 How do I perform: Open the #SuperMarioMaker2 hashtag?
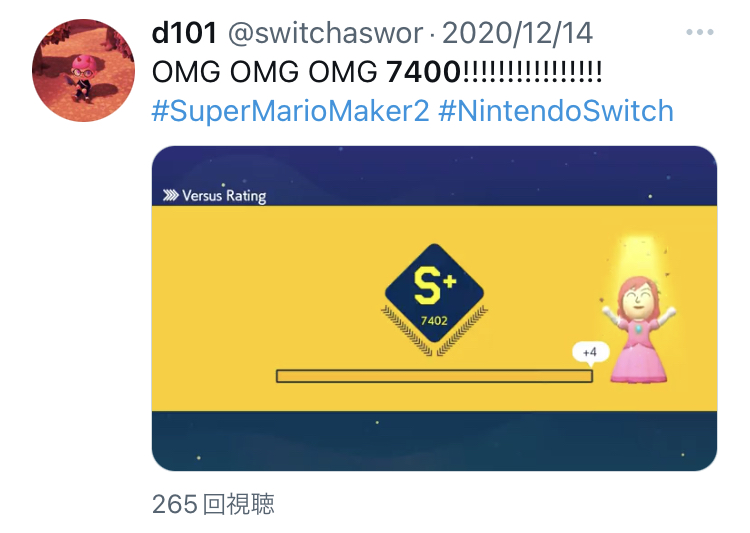coord(290,111)
